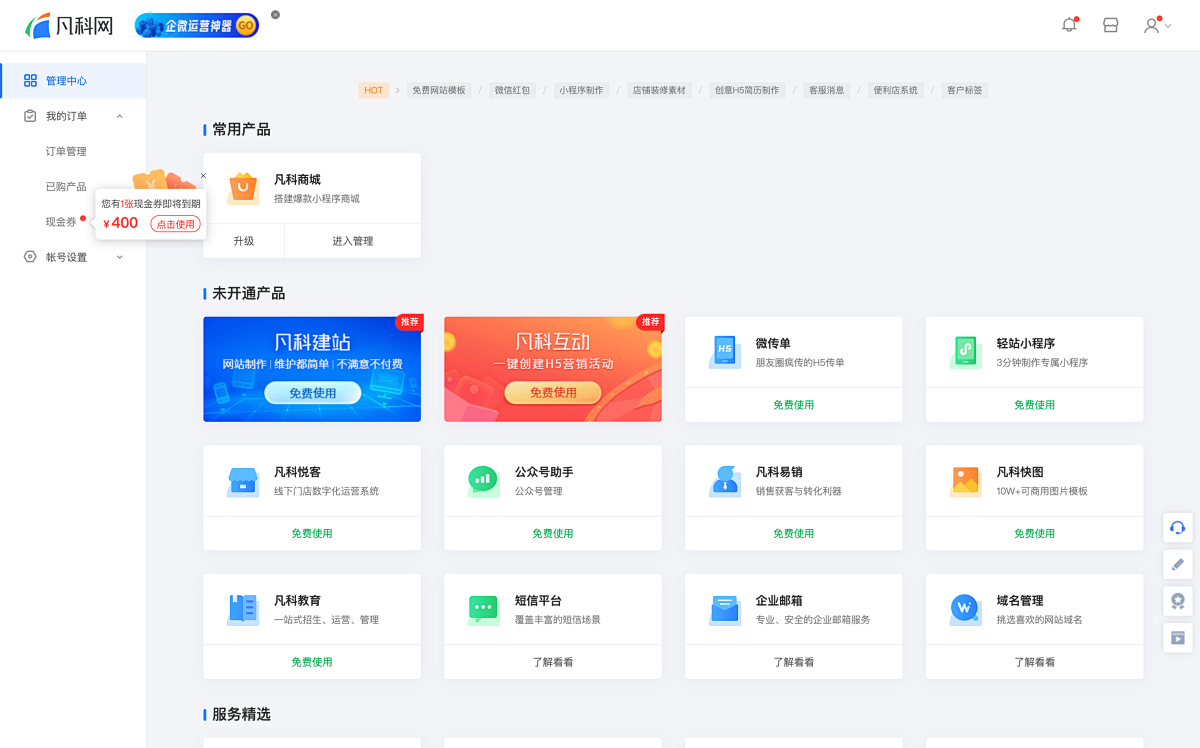The height and width of the screenshot is (748, 1200).
Task: Click the 微传单 H5 icon
Action: coord(724,352)
